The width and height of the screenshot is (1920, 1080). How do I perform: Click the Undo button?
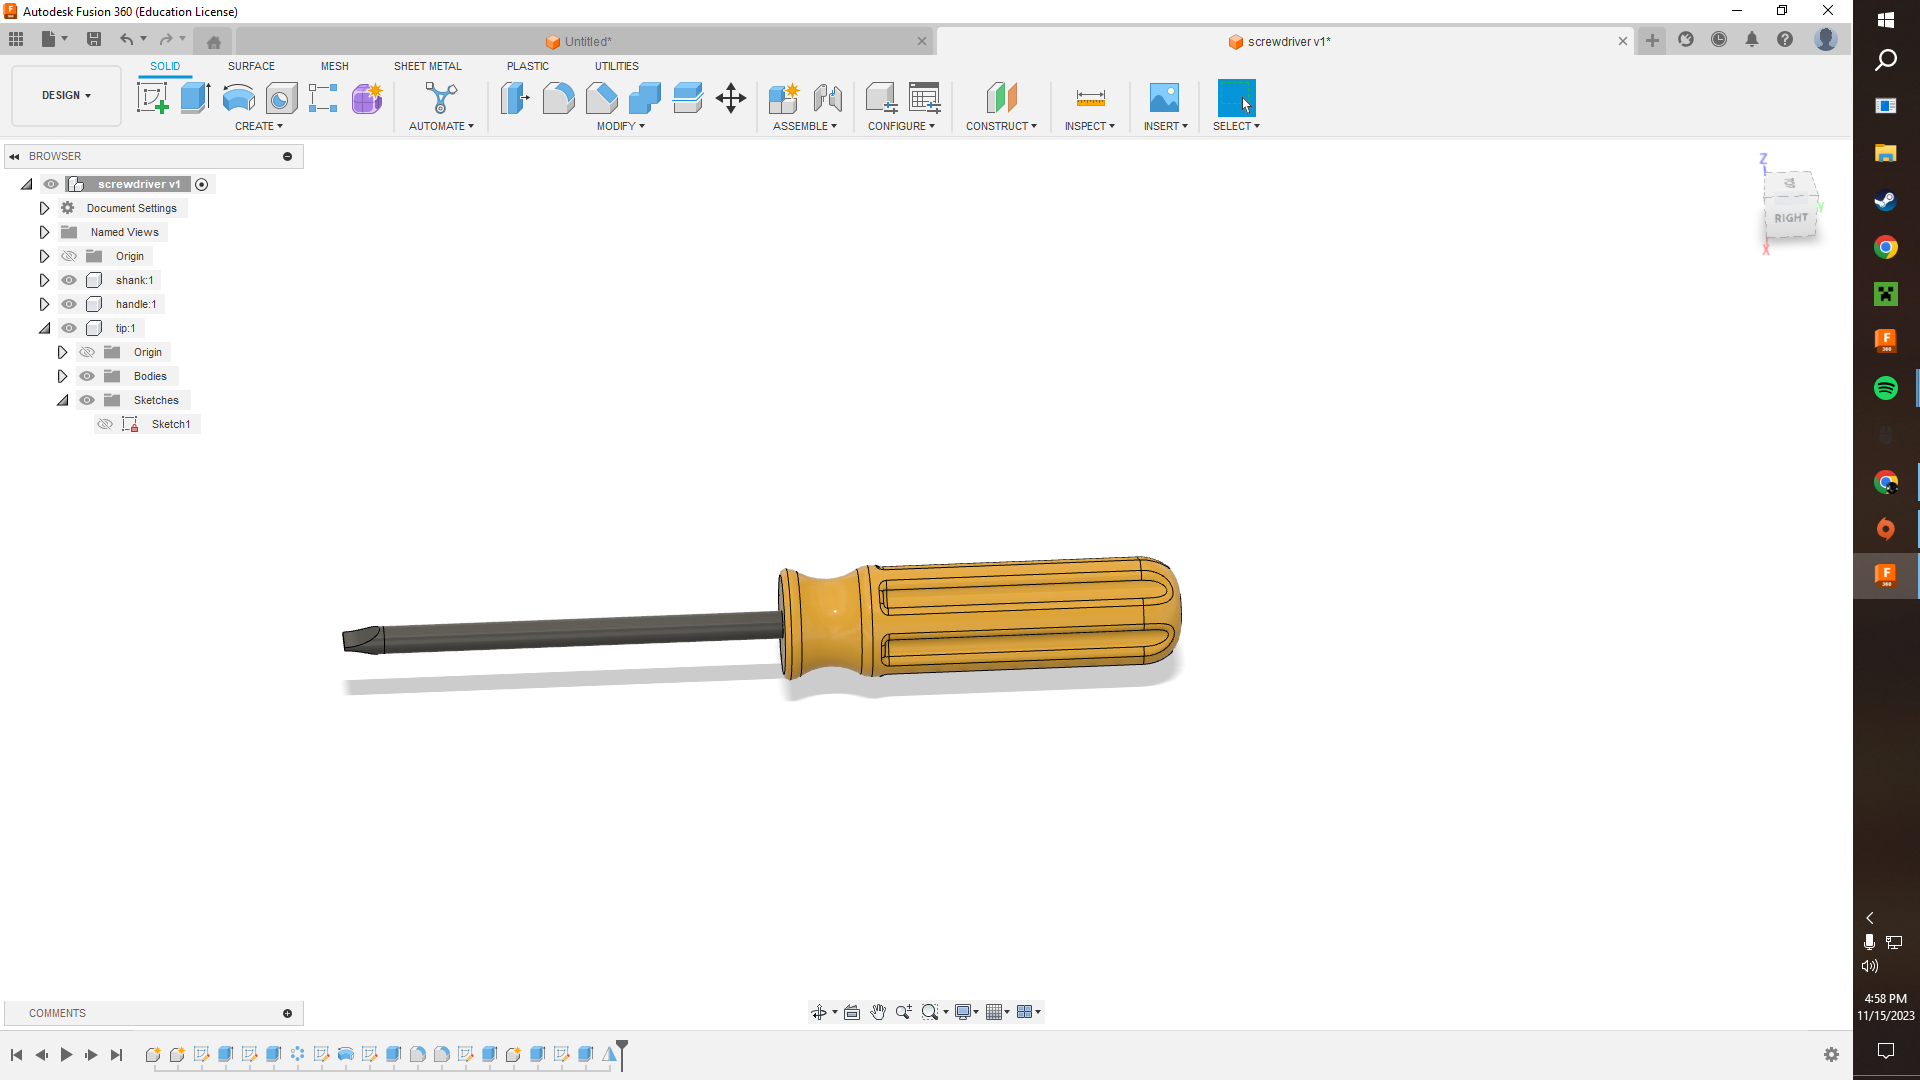point(126,39)
